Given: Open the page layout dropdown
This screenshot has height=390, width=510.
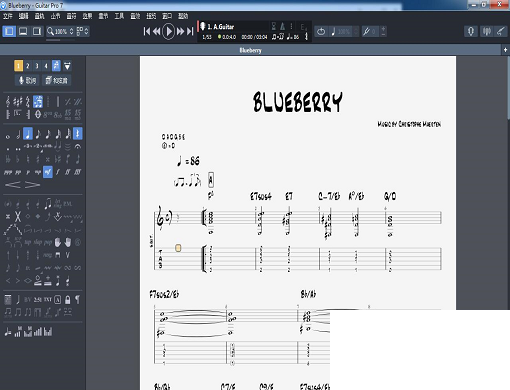Looking at the screenshot, I should (83, 31).
